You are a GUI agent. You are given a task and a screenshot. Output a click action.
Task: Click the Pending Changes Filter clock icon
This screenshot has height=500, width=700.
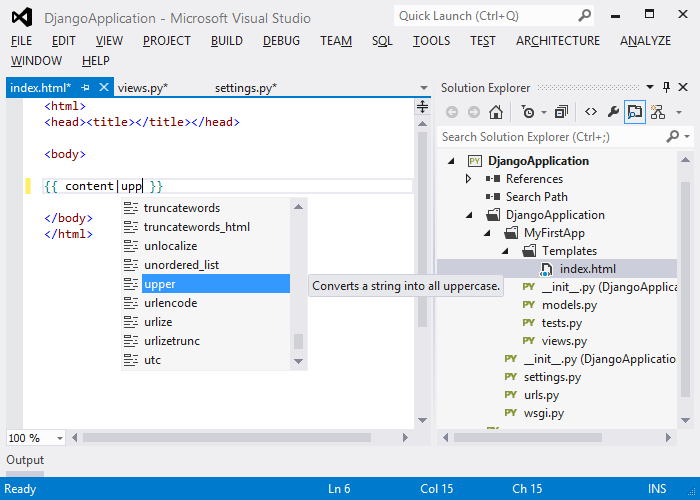(x=528, y=112)
